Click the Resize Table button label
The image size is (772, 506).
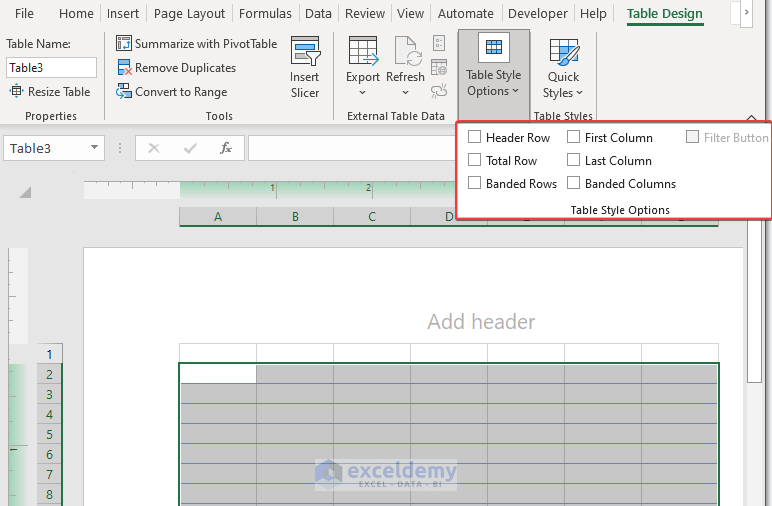pos(59,92)
